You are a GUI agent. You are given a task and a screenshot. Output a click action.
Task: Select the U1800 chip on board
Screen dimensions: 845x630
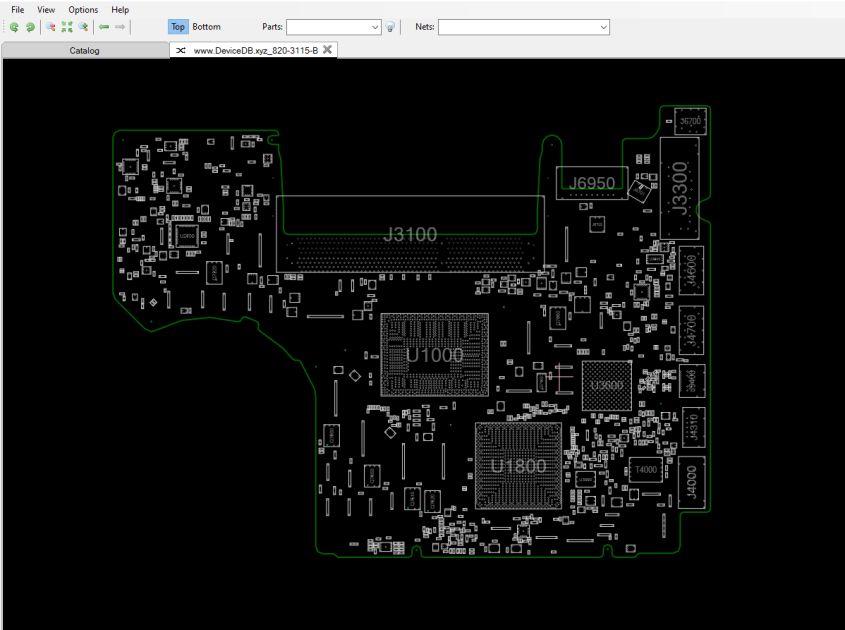[x=518, y=466]
